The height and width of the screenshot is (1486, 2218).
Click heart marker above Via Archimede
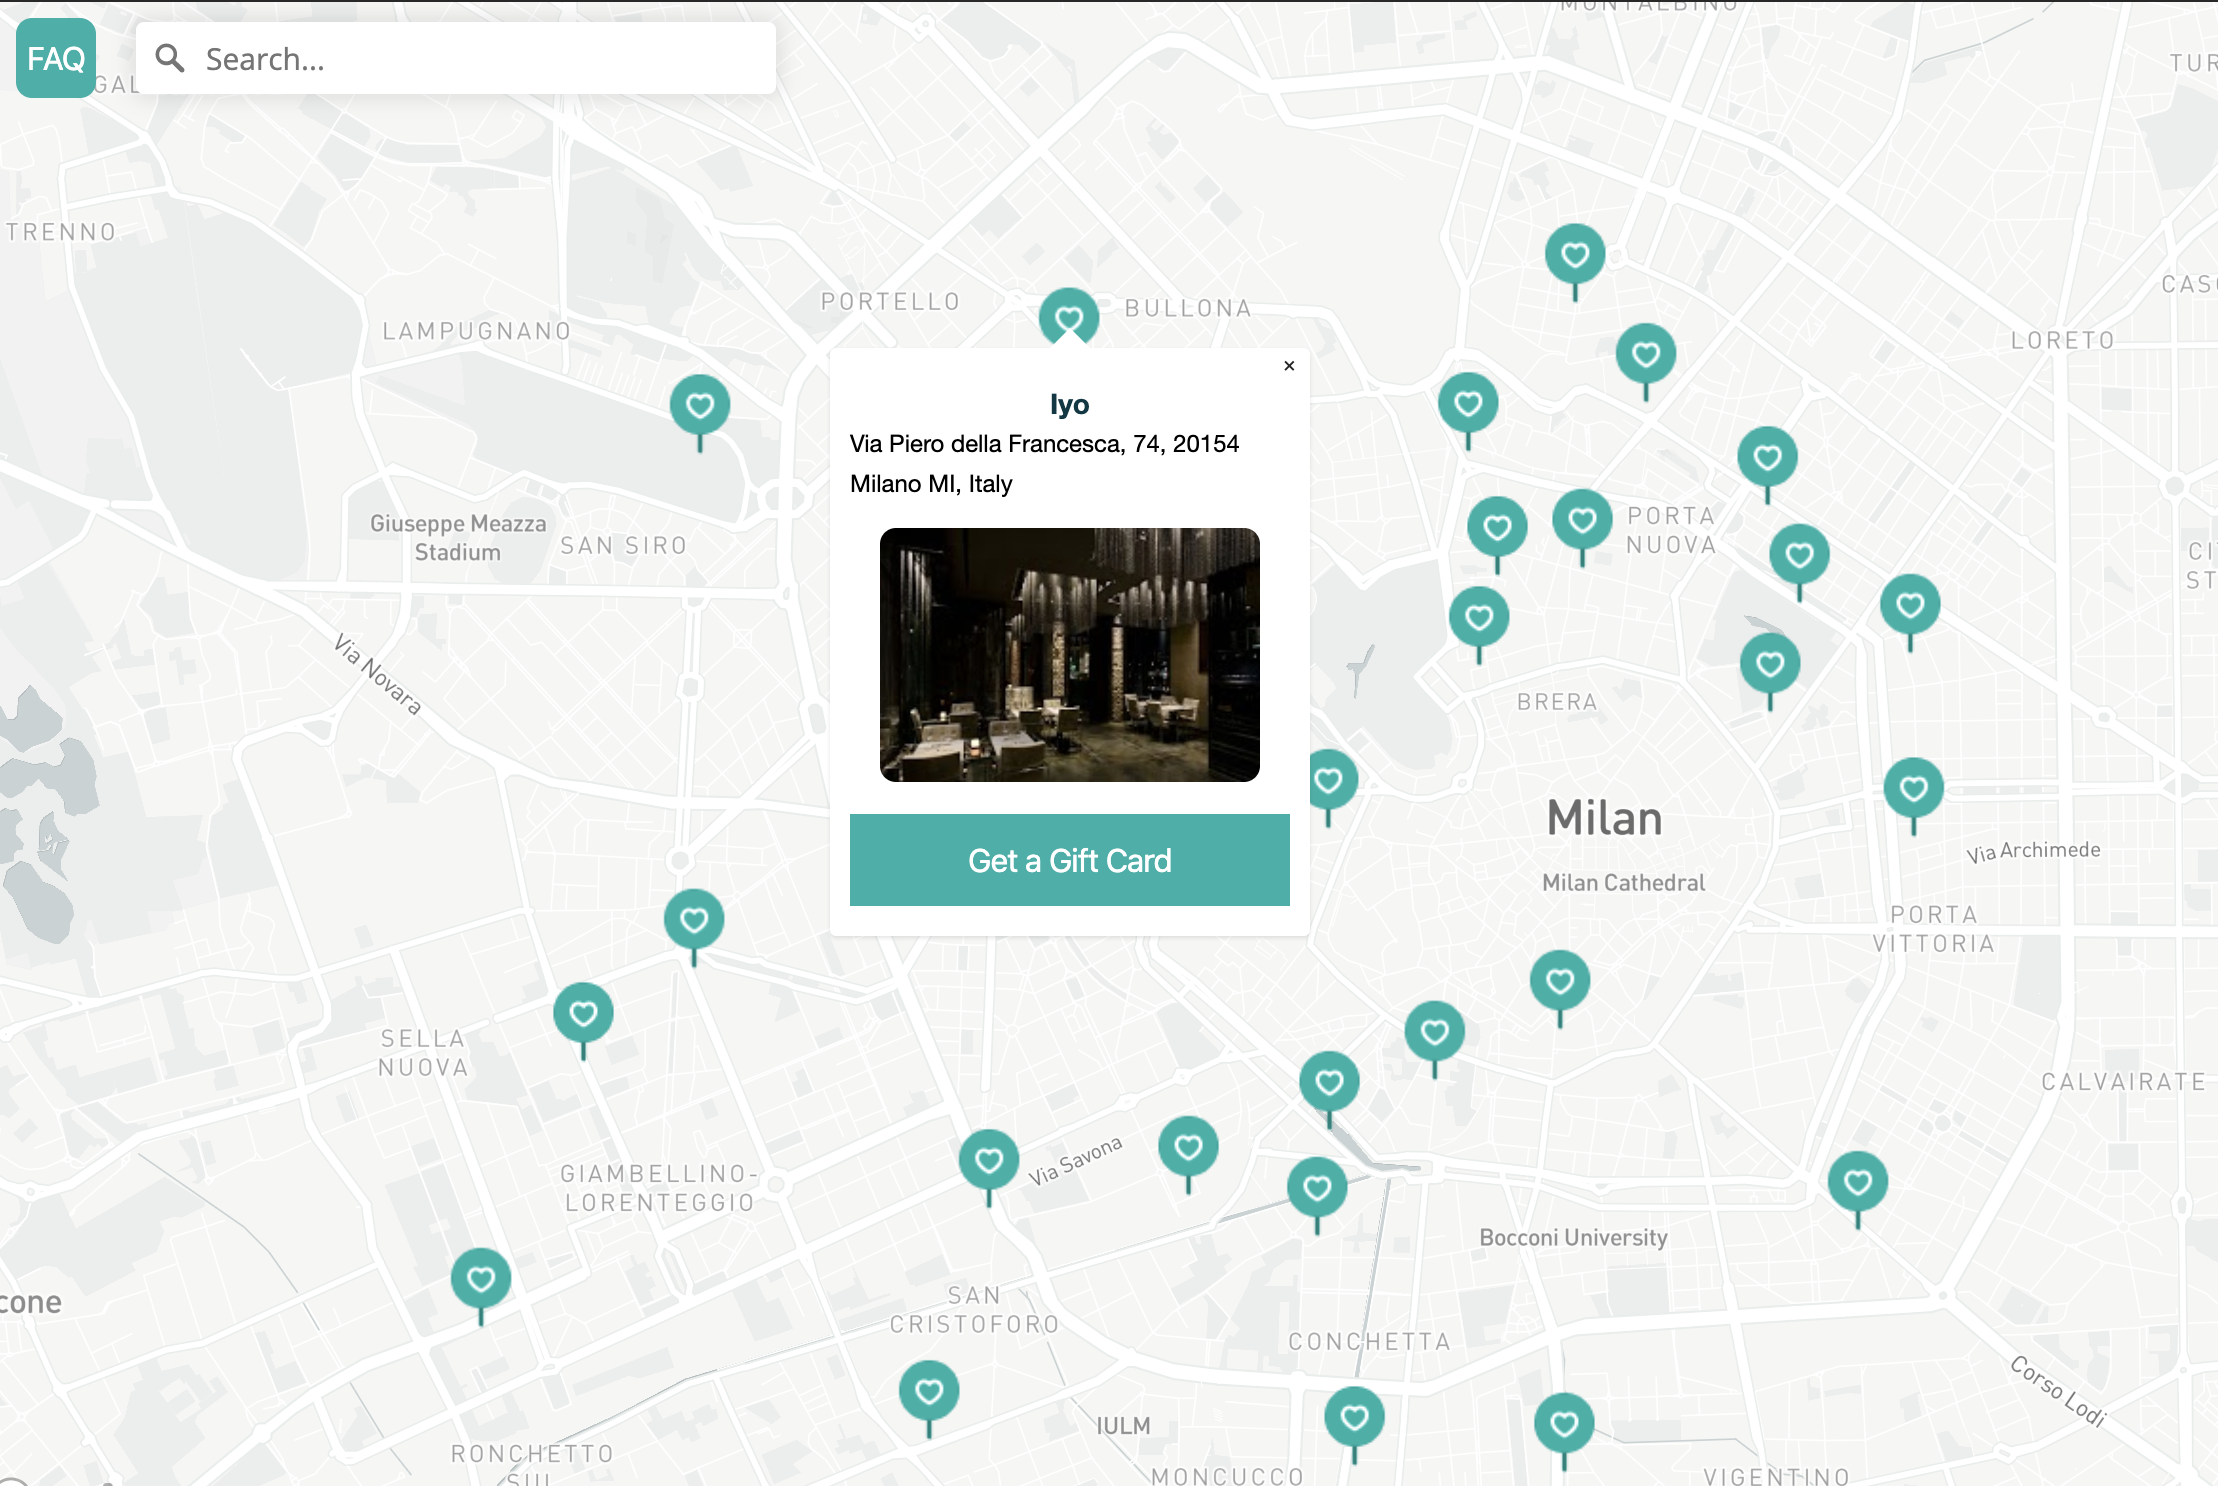[x=1913, y=789]
